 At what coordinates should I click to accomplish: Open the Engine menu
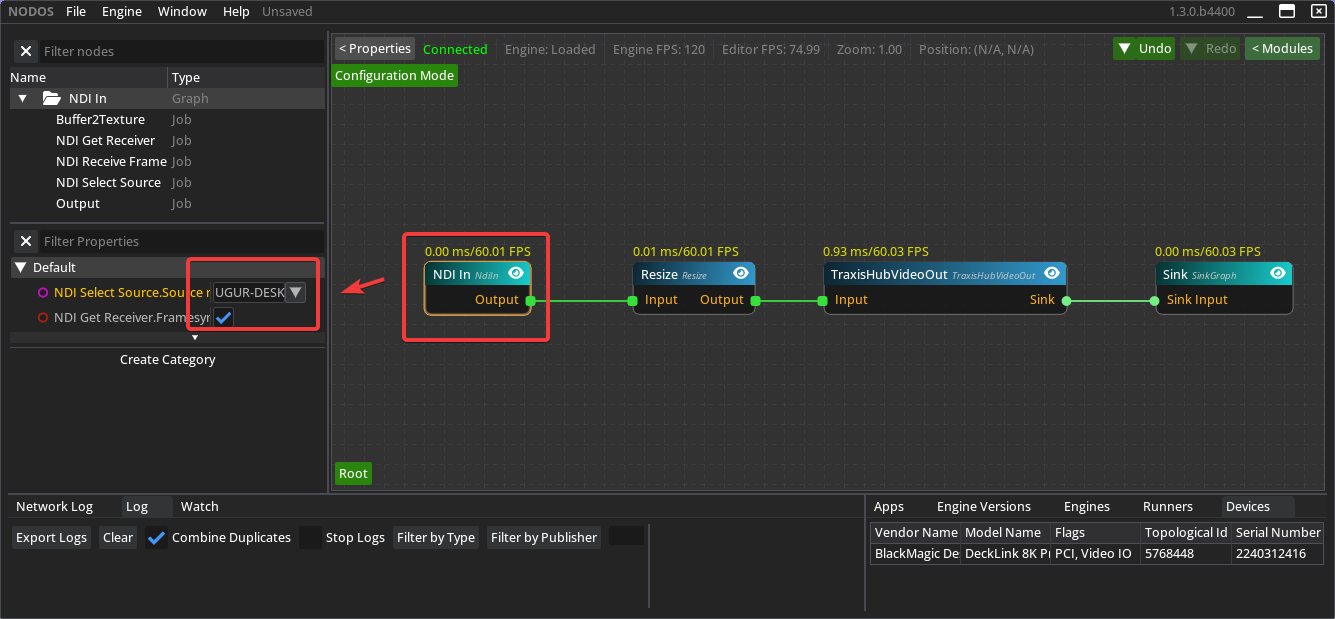pyautogui.click(x=122, y=12)
